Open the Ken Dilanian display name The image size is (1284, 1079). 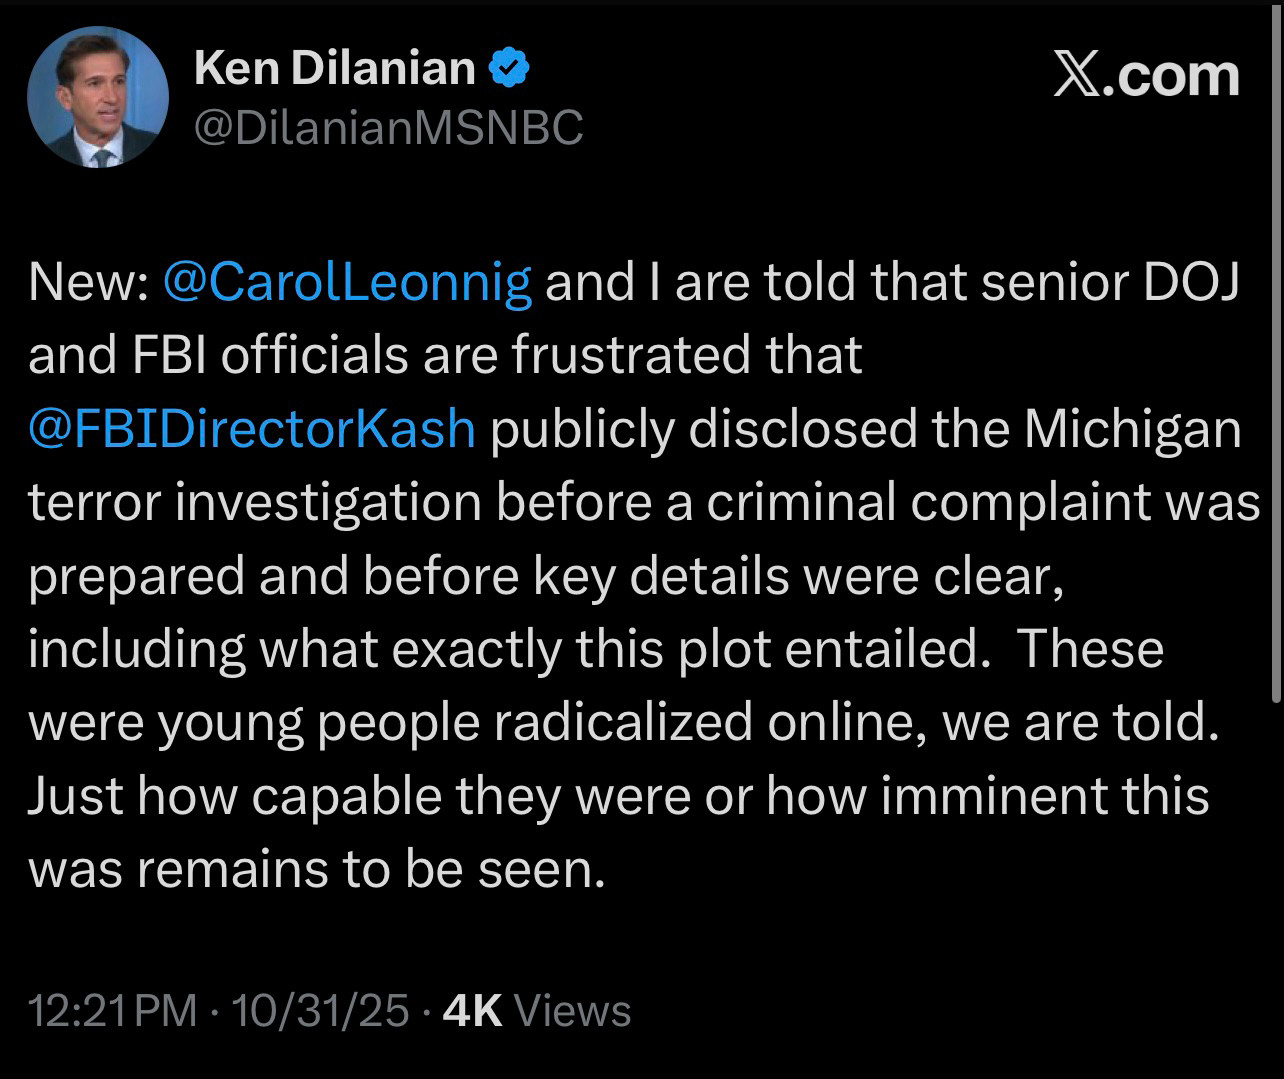click(334, 68)
